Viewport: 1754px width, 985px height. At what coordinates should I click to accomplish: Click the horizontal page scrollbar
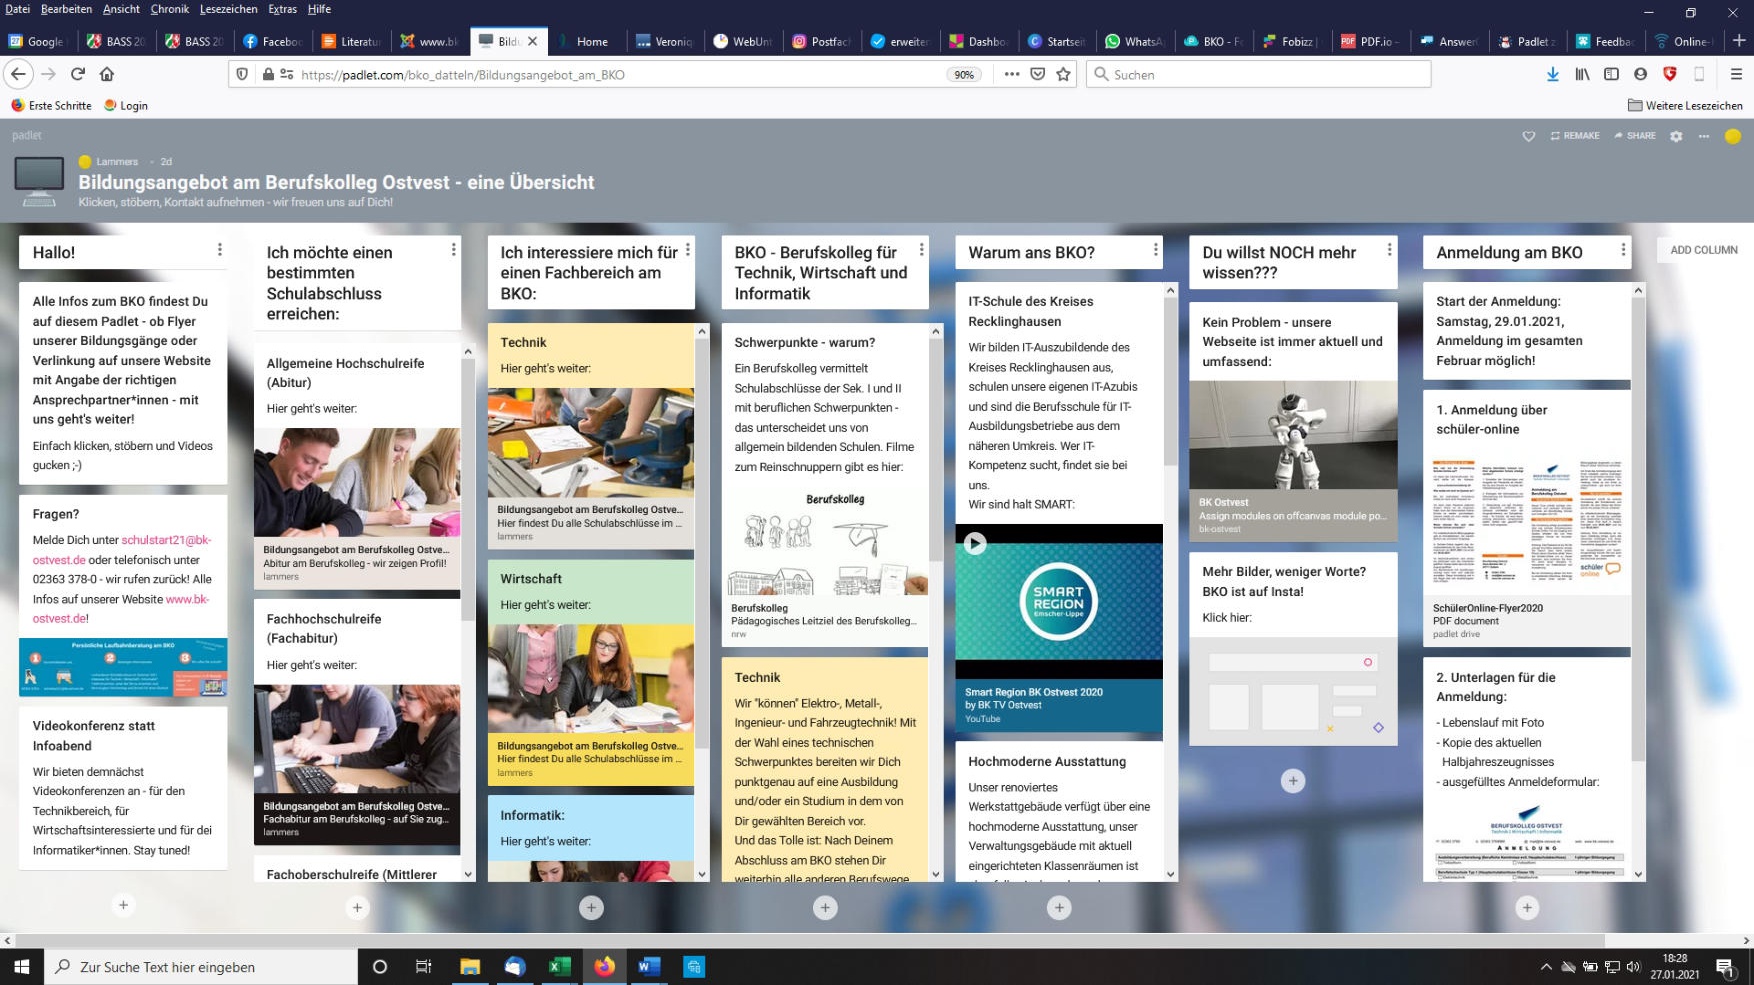tap(808, 940)
